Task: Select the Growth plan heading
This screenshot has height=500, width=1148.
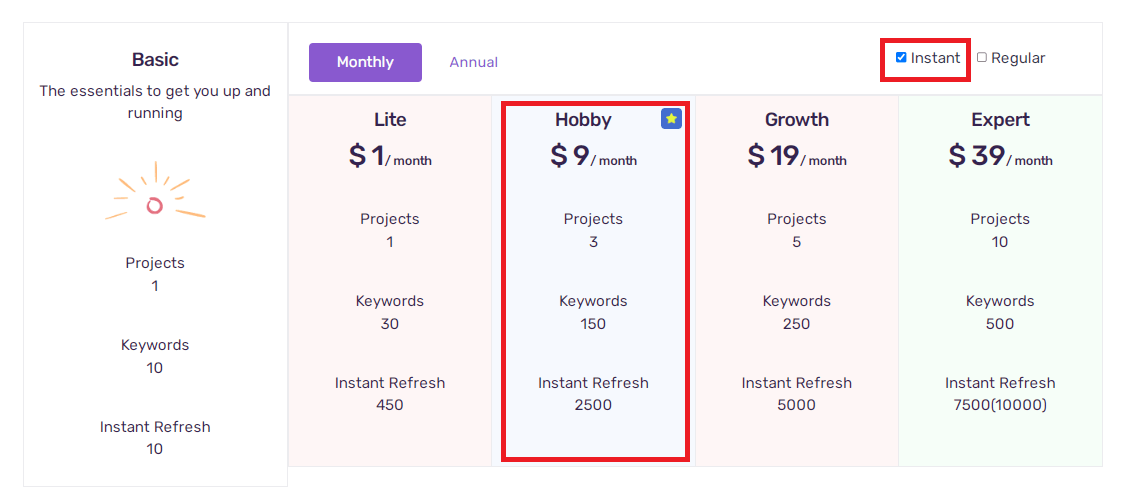Action: click(797, 119)
